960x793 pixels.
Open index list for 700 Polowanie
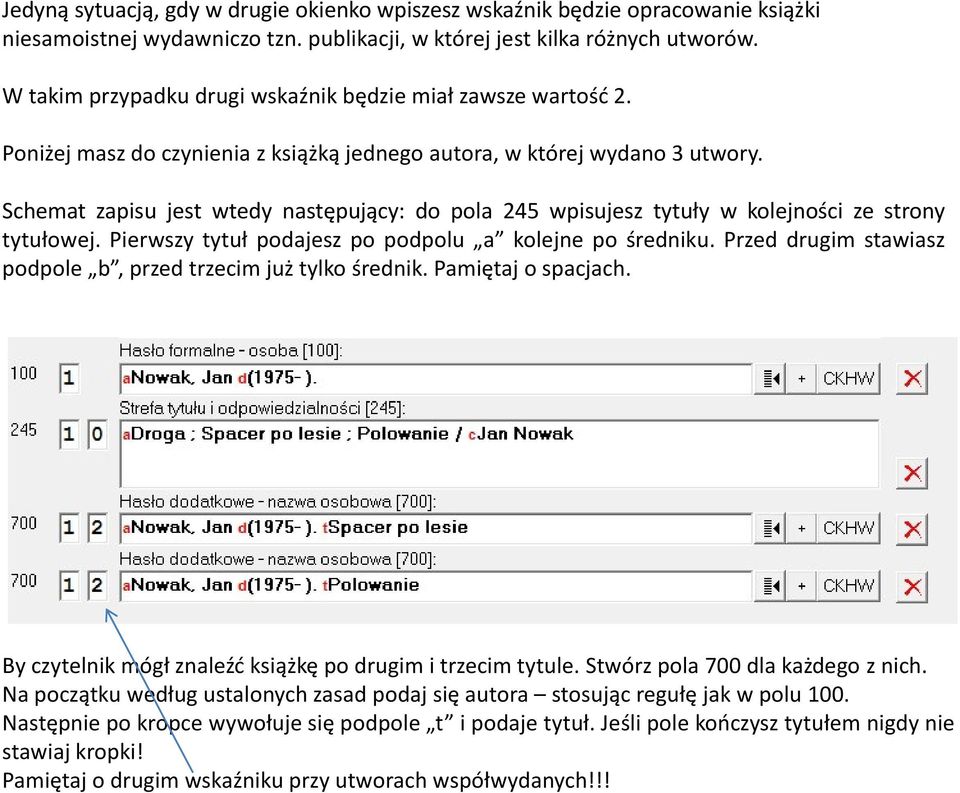click(770, 586)
